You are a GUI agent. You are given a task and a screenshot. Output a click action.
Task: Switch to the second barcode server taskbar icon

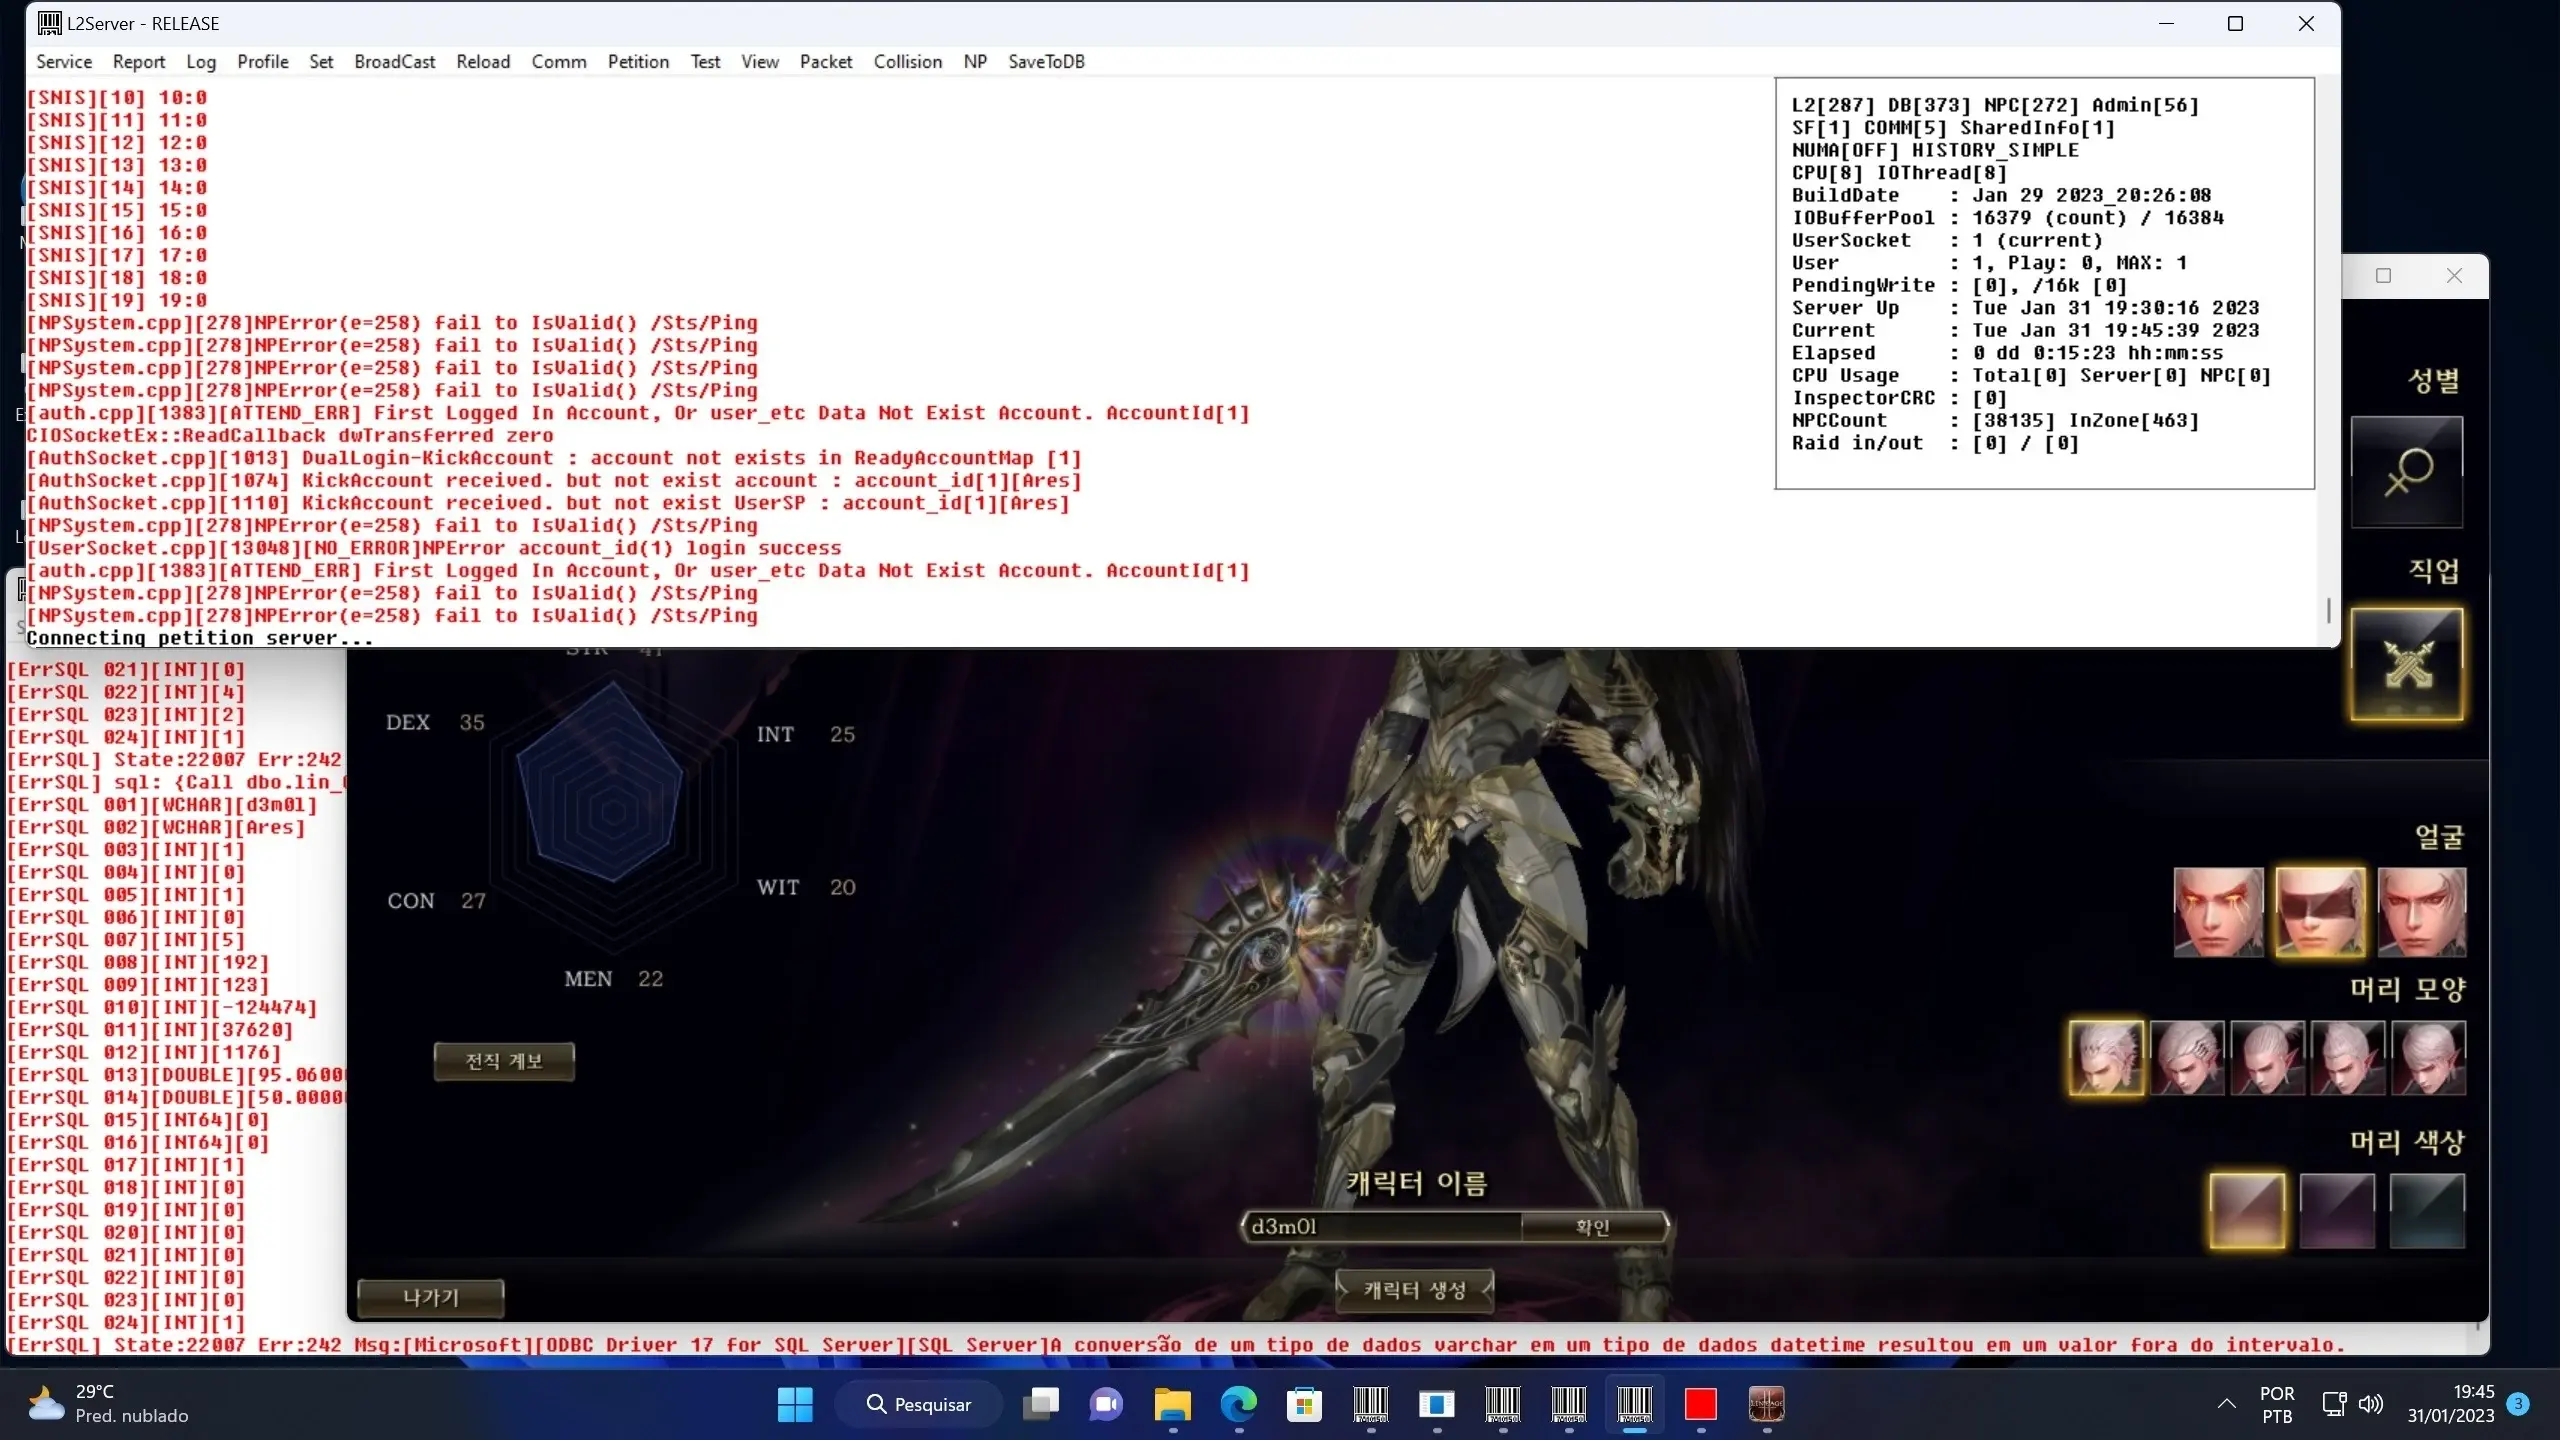1502,1405
